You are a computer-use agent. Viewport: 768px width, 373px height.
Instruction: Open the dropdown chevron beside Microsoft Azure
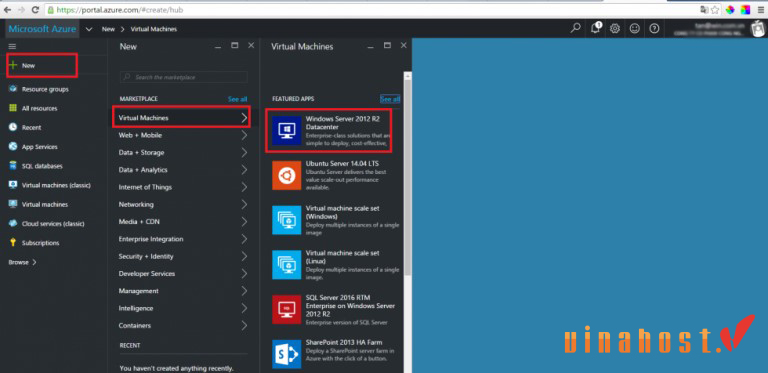pos(89,29)
